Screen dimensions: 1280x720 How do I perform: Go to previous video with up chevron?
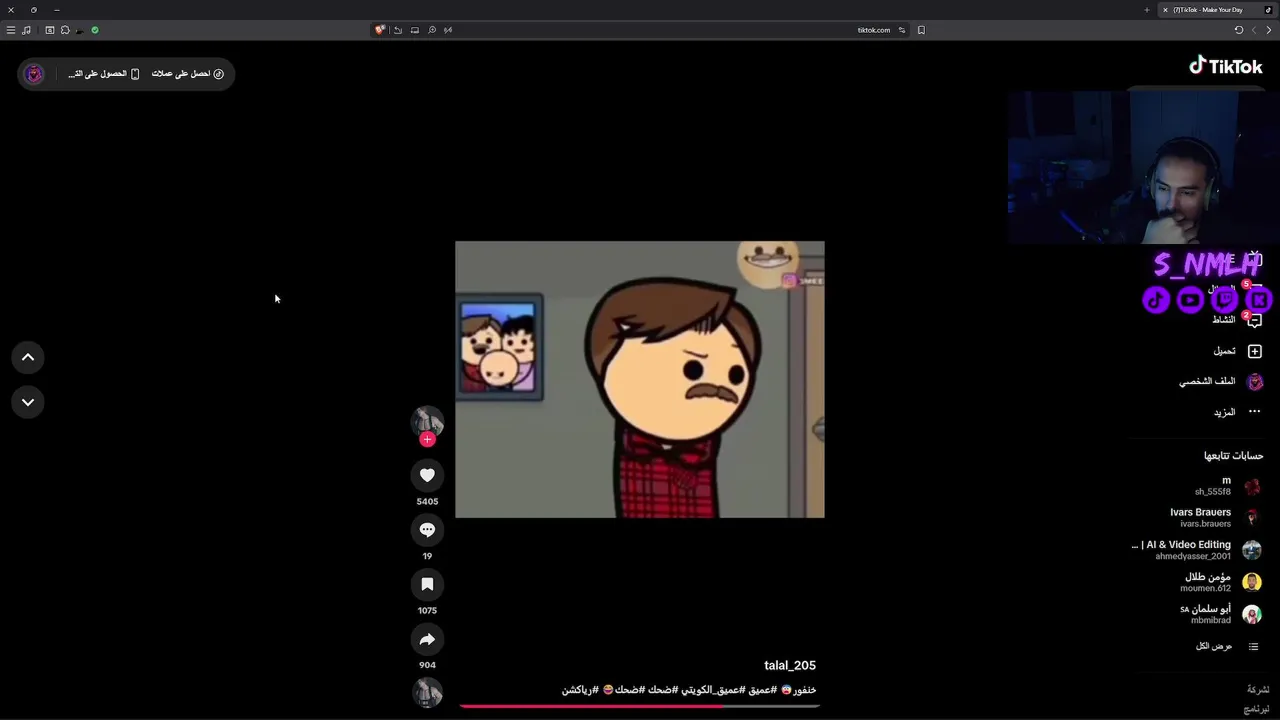28,357
